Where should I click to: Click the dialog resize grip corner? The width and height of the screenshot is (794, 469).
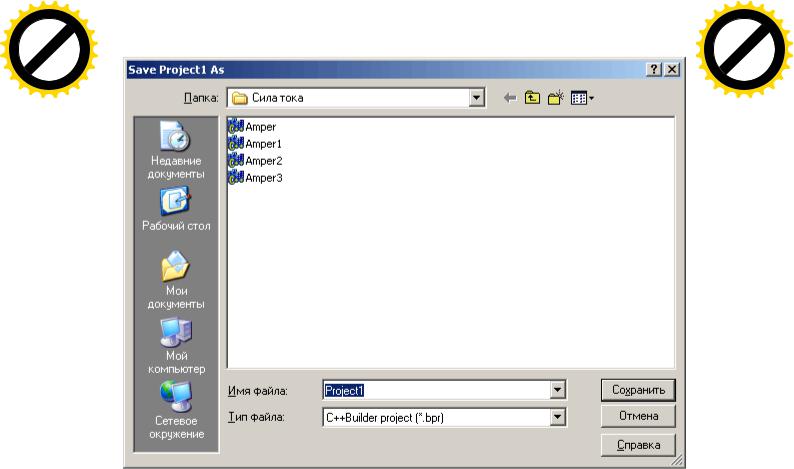[x=678, y=460]
